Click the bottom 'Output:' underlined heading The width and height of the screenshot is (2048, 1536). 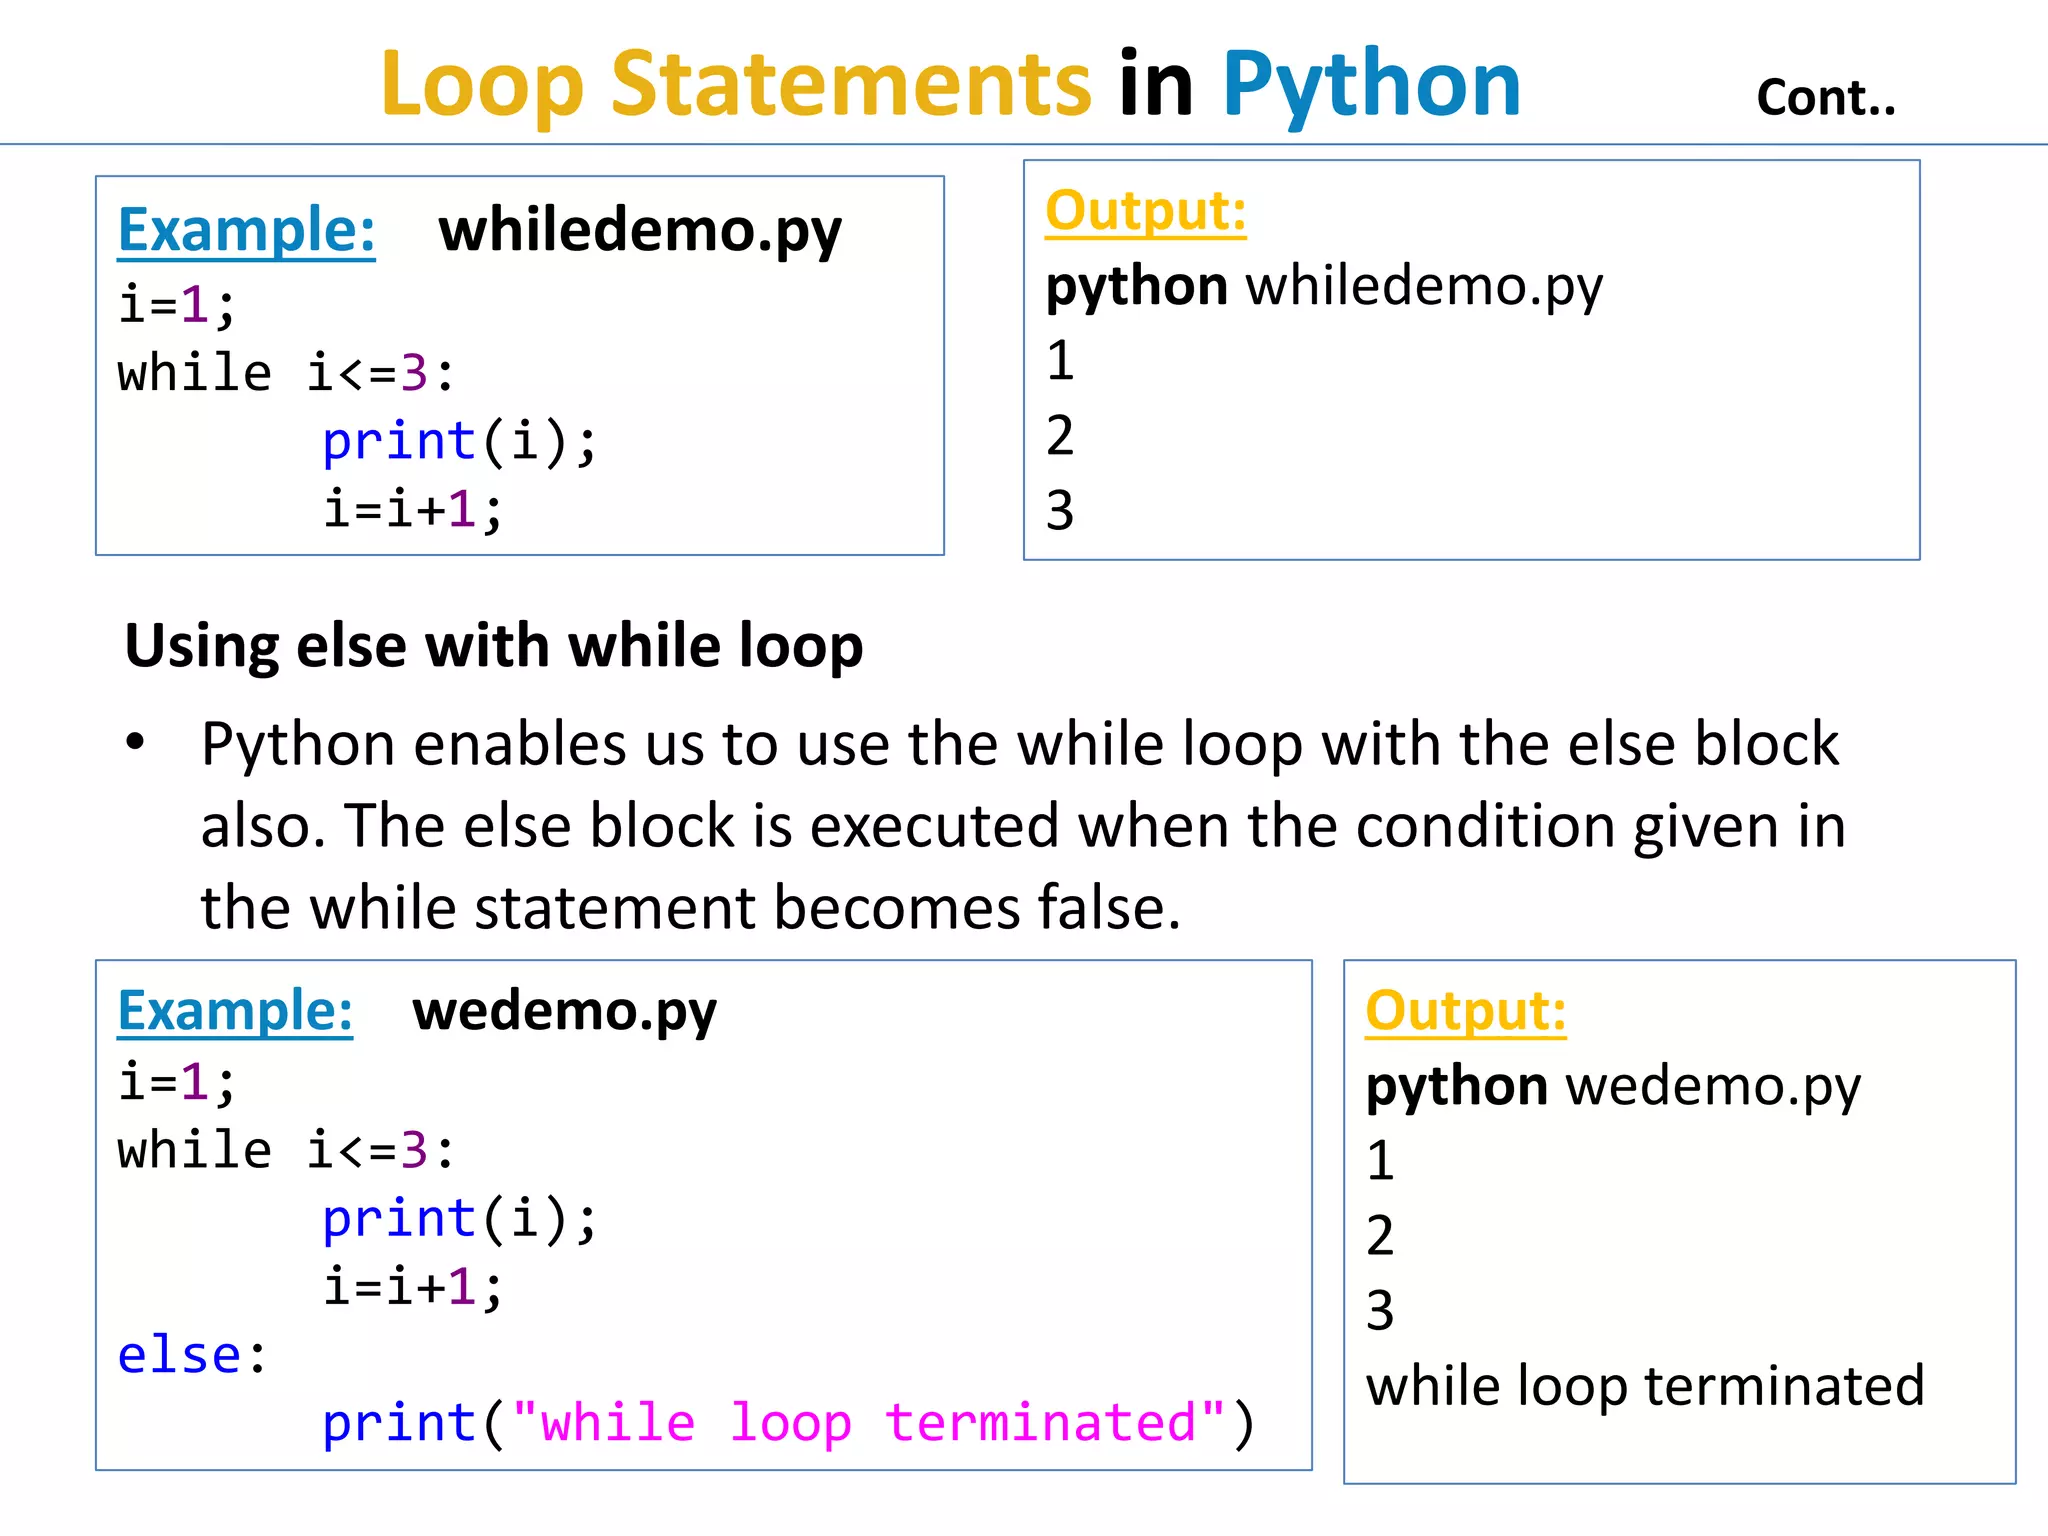click(x=1465, y=1011)
